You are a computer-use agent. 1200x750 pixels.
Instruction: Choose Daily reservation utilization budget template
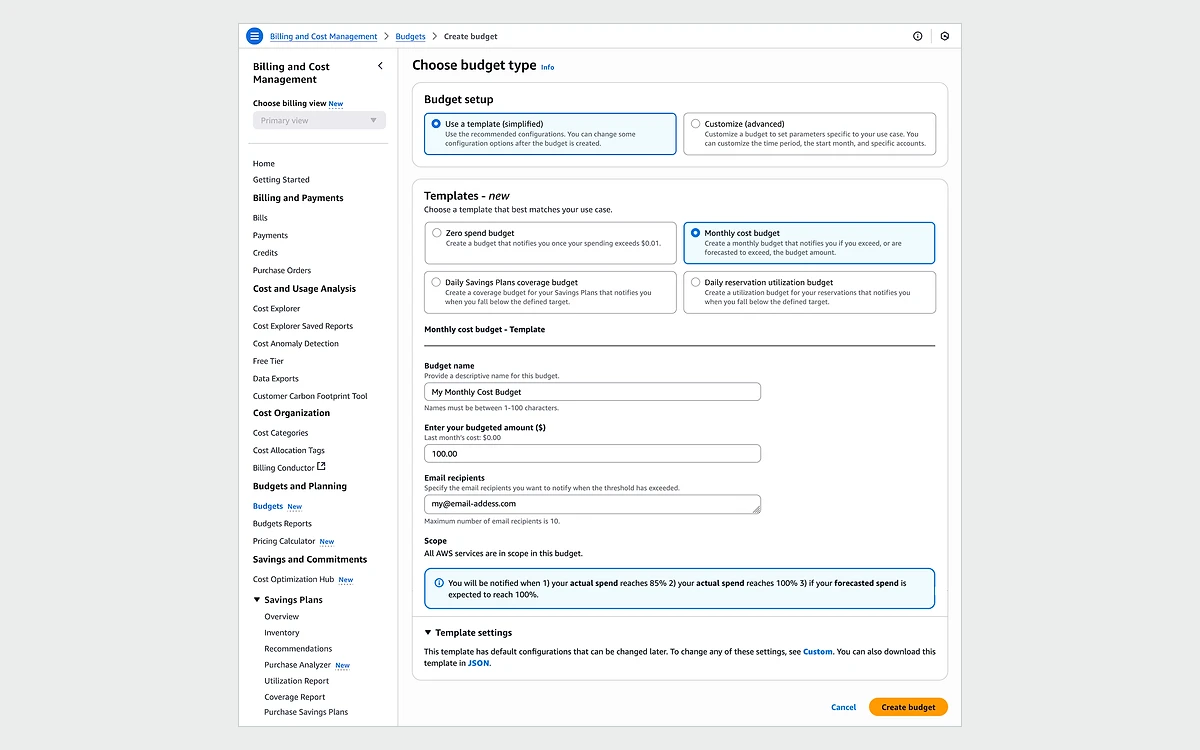(x=809, y=292)
